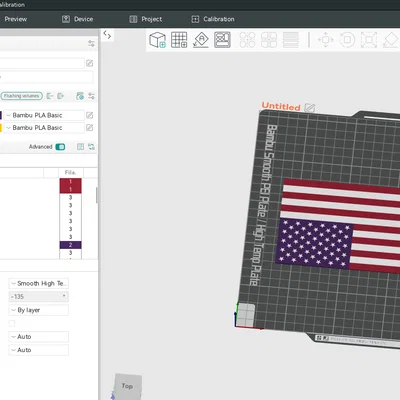
Task: Open the -135 dropdown field
Action: click(39, 296)
